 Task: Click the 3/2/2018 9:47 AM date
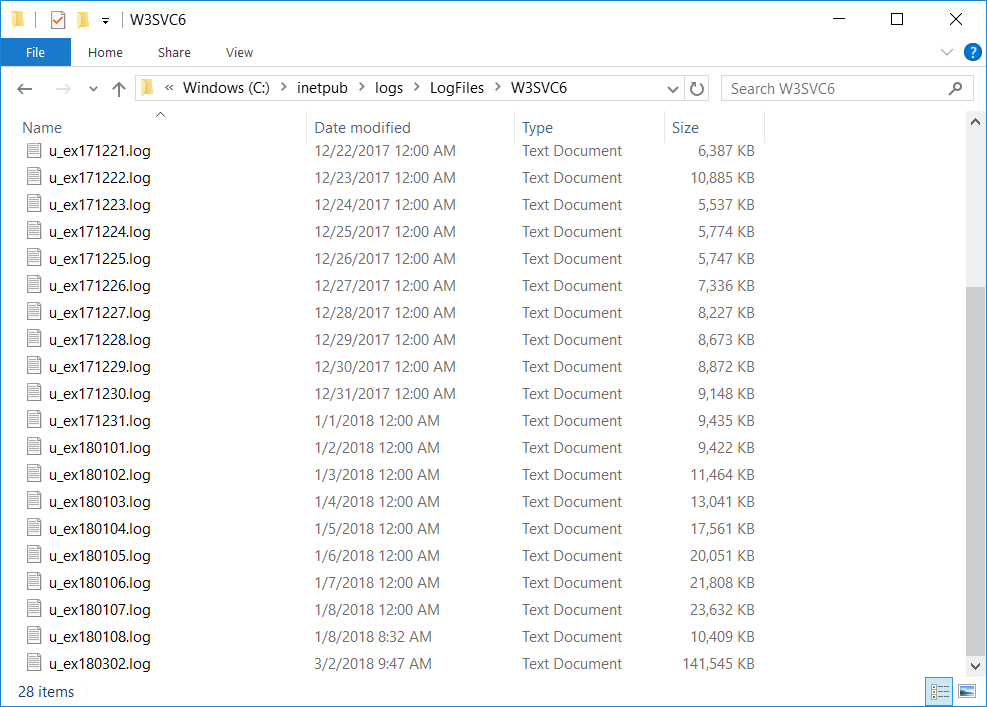coord(373,664)
